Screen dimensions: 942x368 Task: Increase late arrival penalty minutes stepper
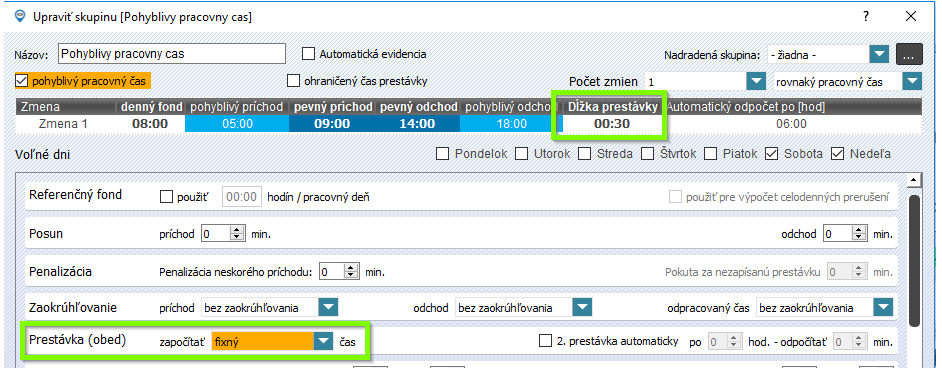click(350, 268)
